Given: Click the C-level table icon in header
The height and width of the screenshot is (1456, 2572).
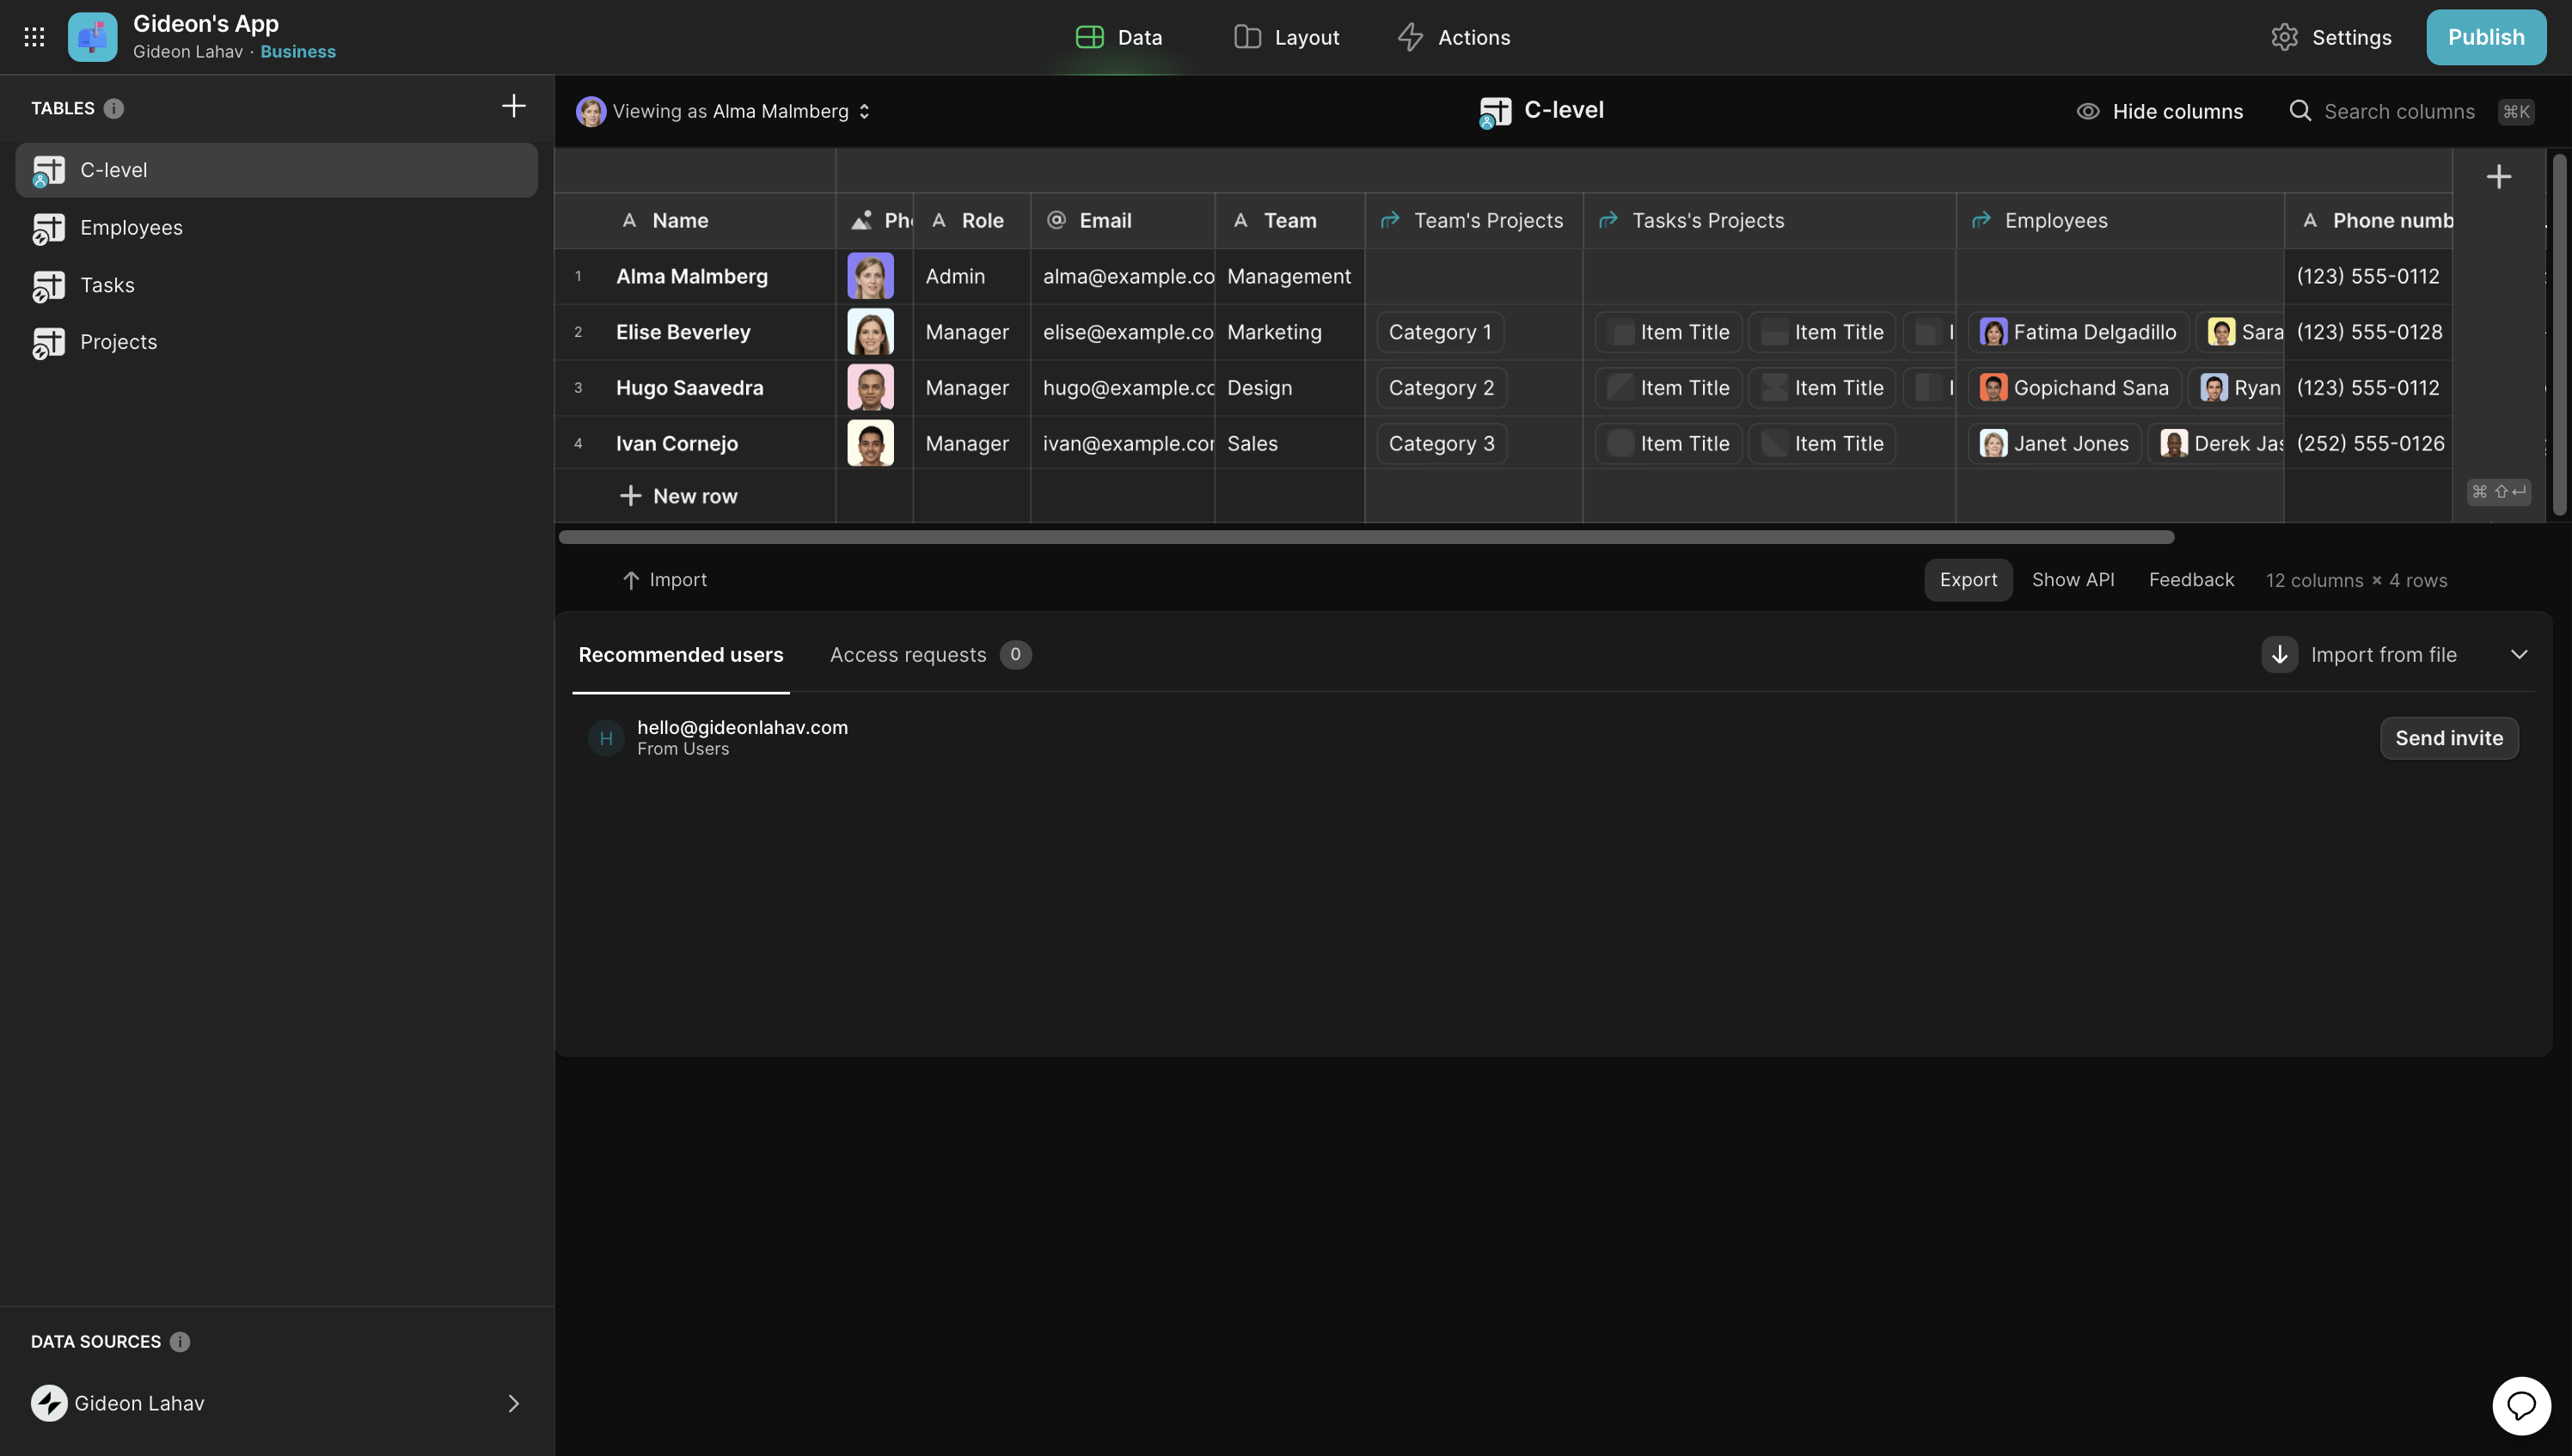Looking at the screenshot, I should [1495, 111].
